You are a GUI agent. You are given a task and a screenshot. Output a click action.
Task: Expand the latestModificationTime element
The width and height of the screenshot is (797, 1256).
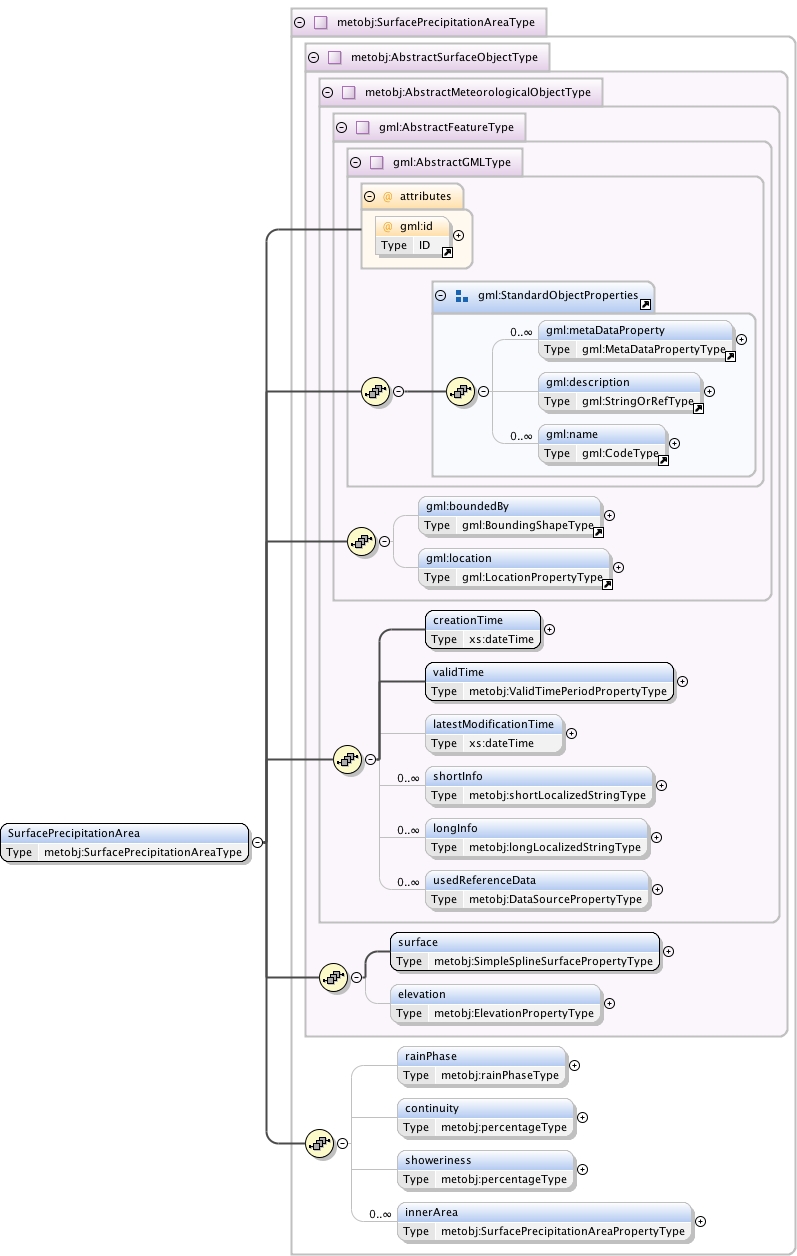click(571, 733)
